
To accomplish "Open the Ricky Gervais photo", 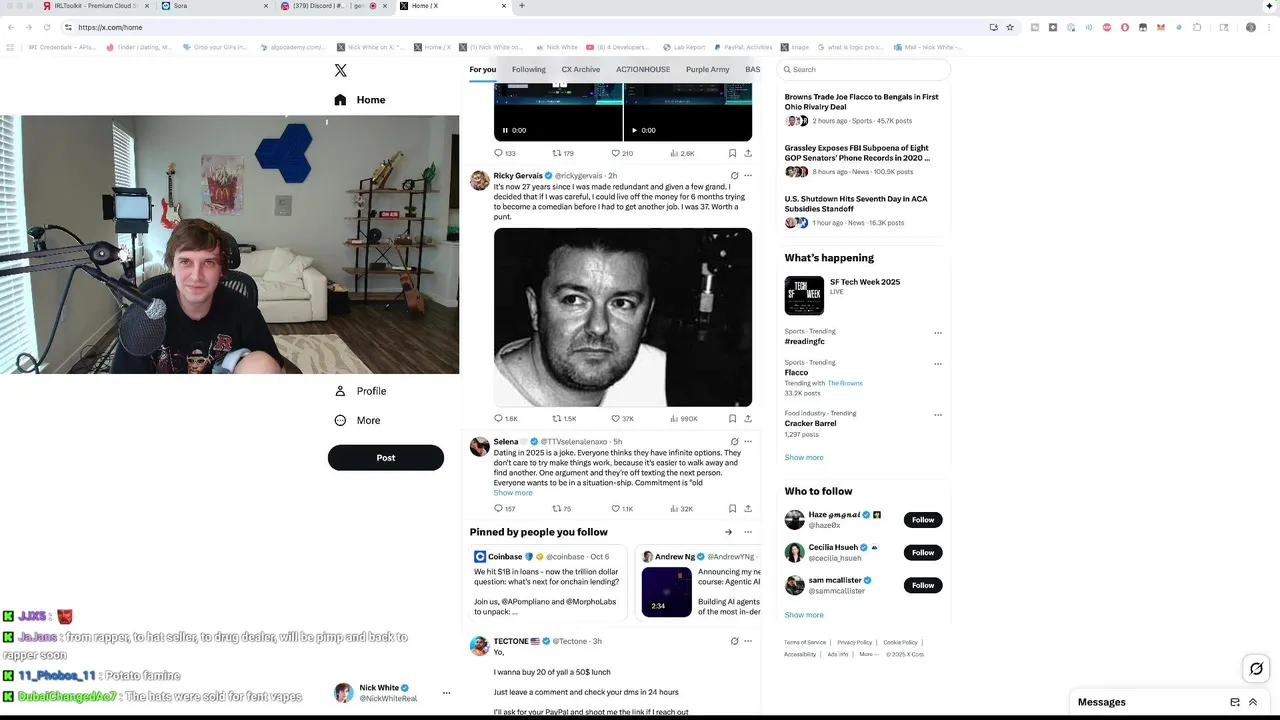I will click(623, 317).
